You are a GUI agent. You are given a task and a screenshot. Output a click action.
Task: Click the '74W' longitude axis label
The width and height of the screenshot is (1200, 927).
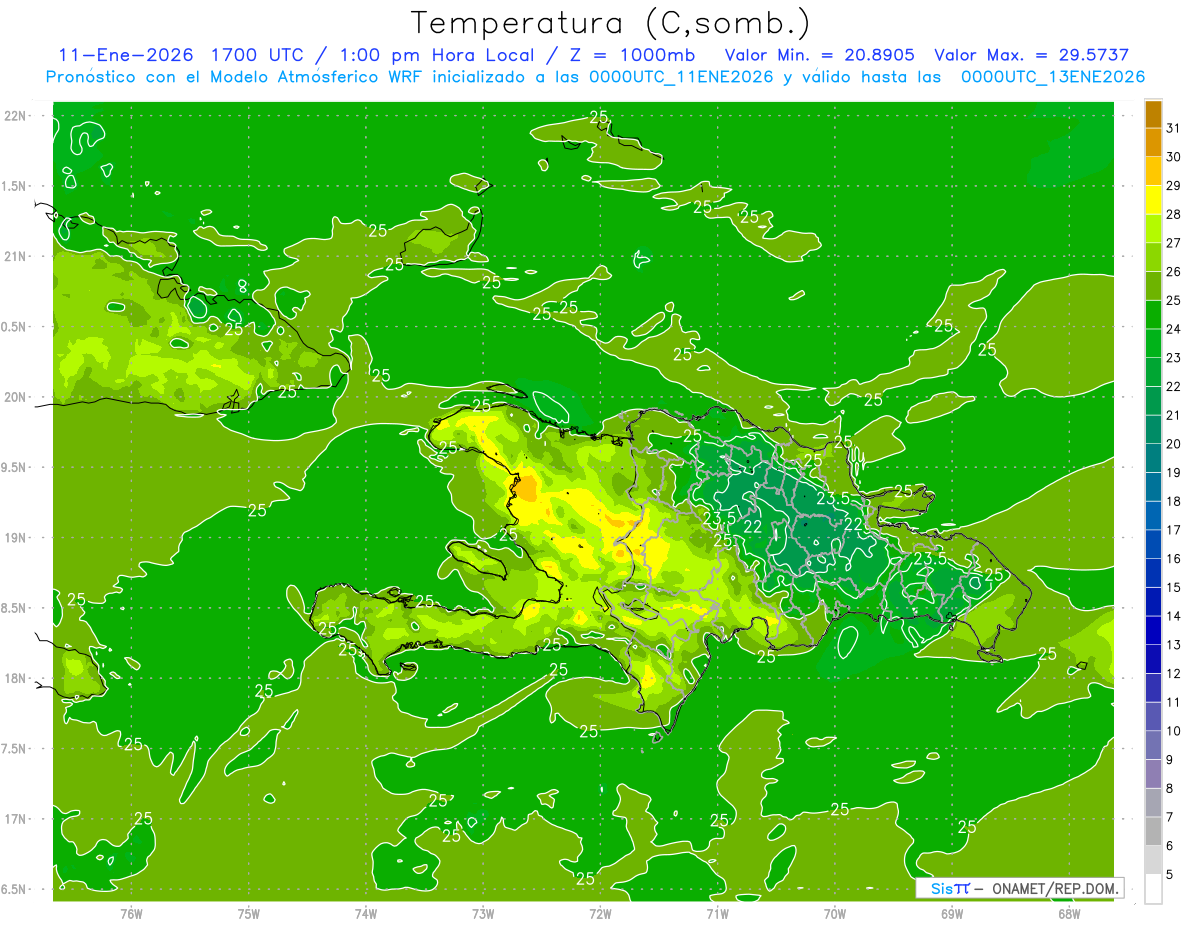point(366,913)
